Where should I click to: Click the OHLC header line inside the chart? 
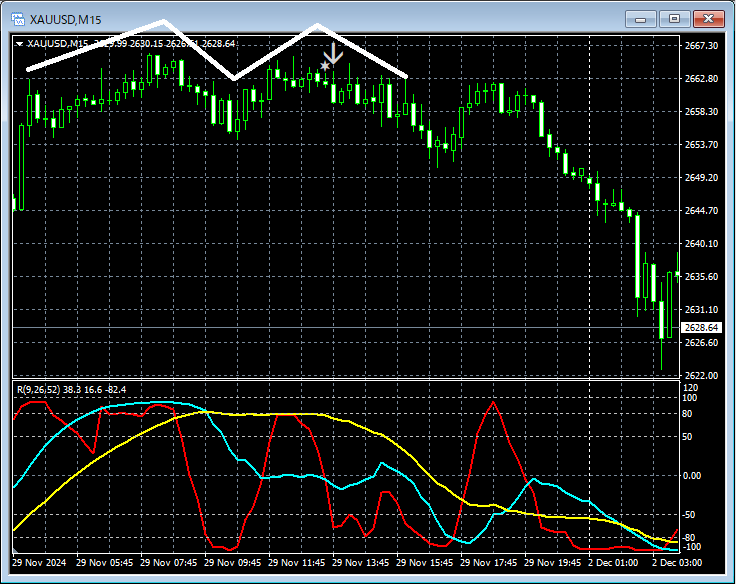(x=131, y=44)
